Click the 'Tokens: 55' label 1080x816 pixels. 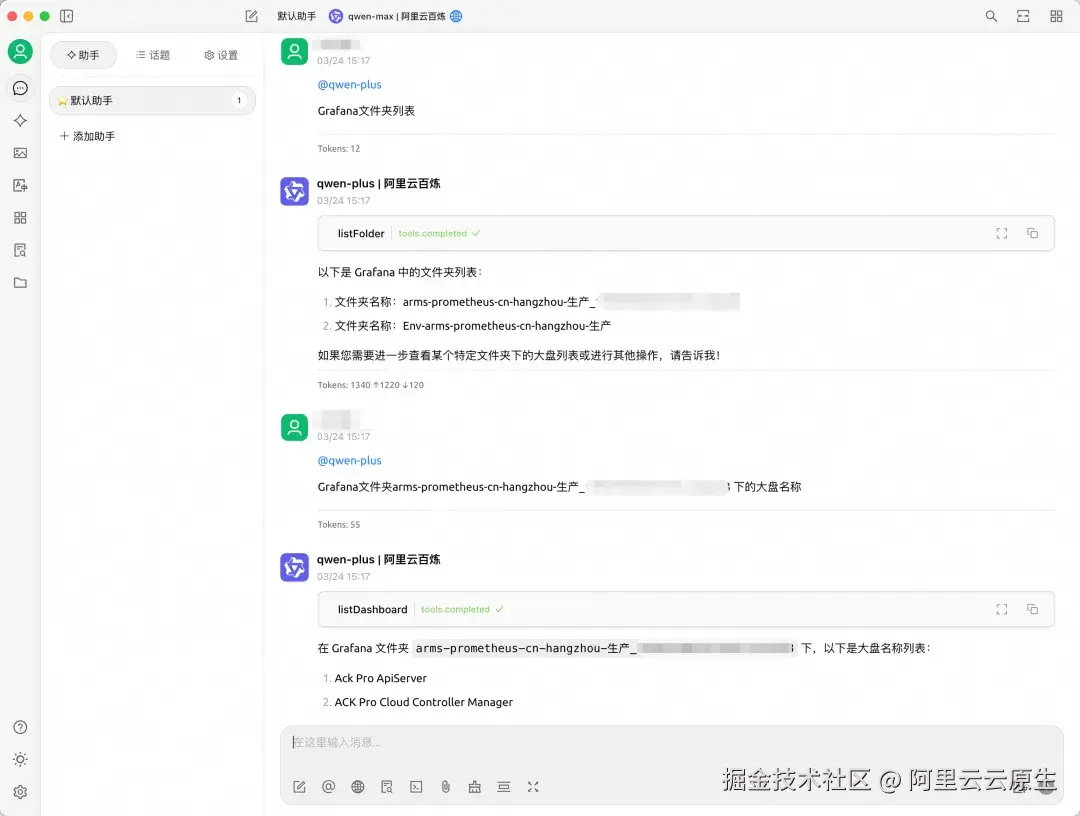tap(338, 525)
